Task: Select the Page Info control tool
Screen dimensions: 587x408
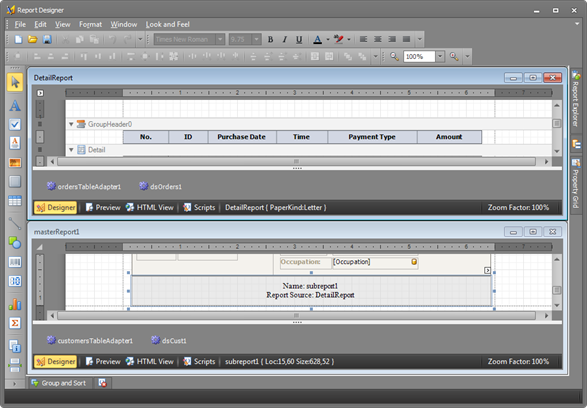Action: (x=15, y=346)
